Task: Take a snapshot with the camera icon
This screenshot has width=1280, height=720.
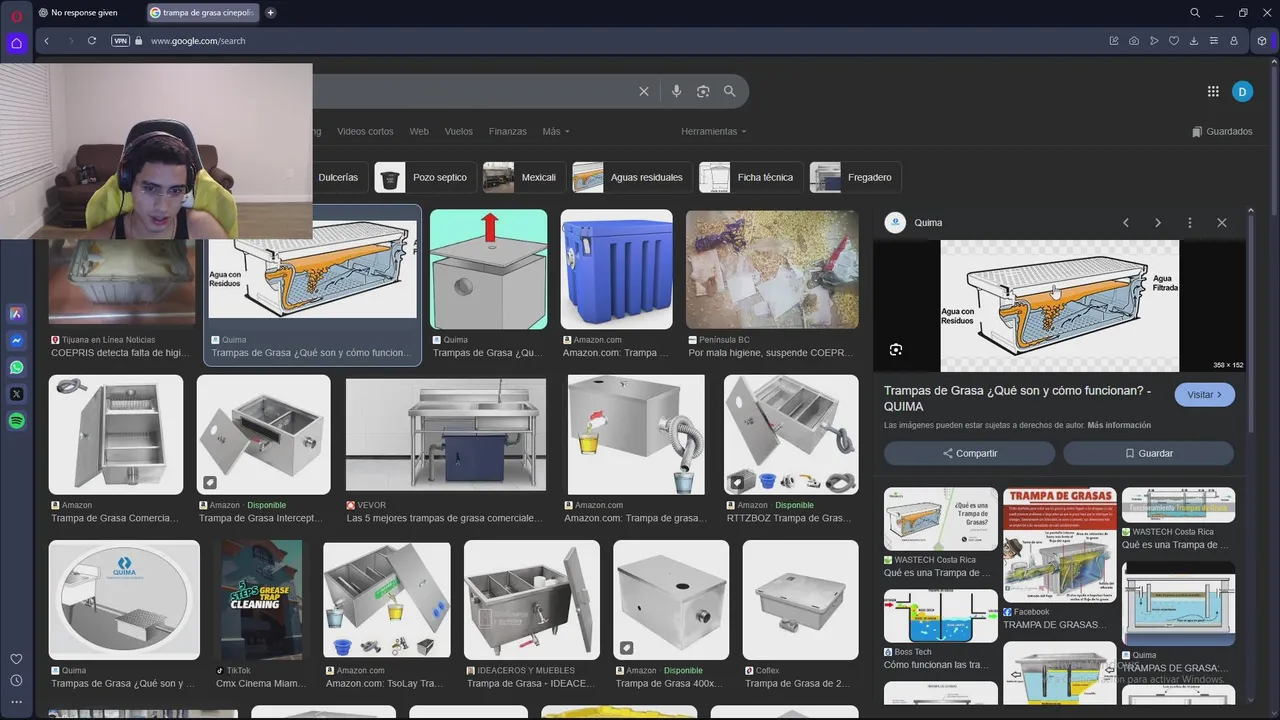Action: coord(1134,41)
